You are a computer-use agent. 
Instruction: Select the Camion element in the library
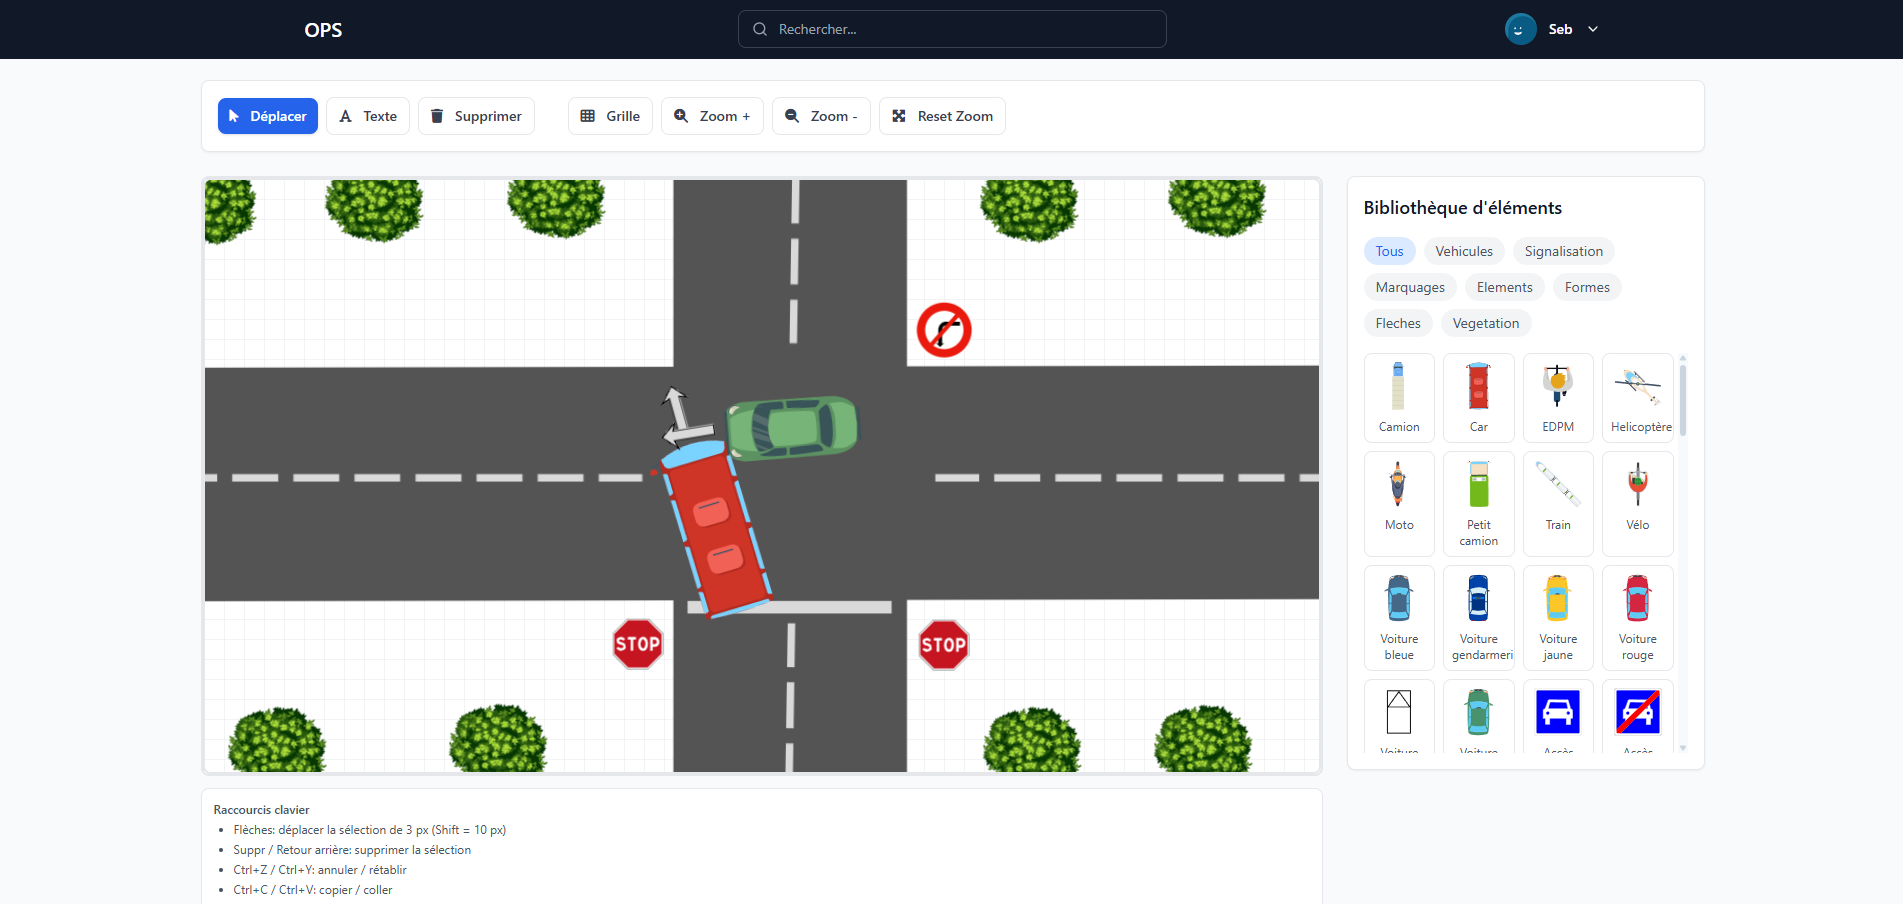pyautogui.click(x=1398, y=397)
